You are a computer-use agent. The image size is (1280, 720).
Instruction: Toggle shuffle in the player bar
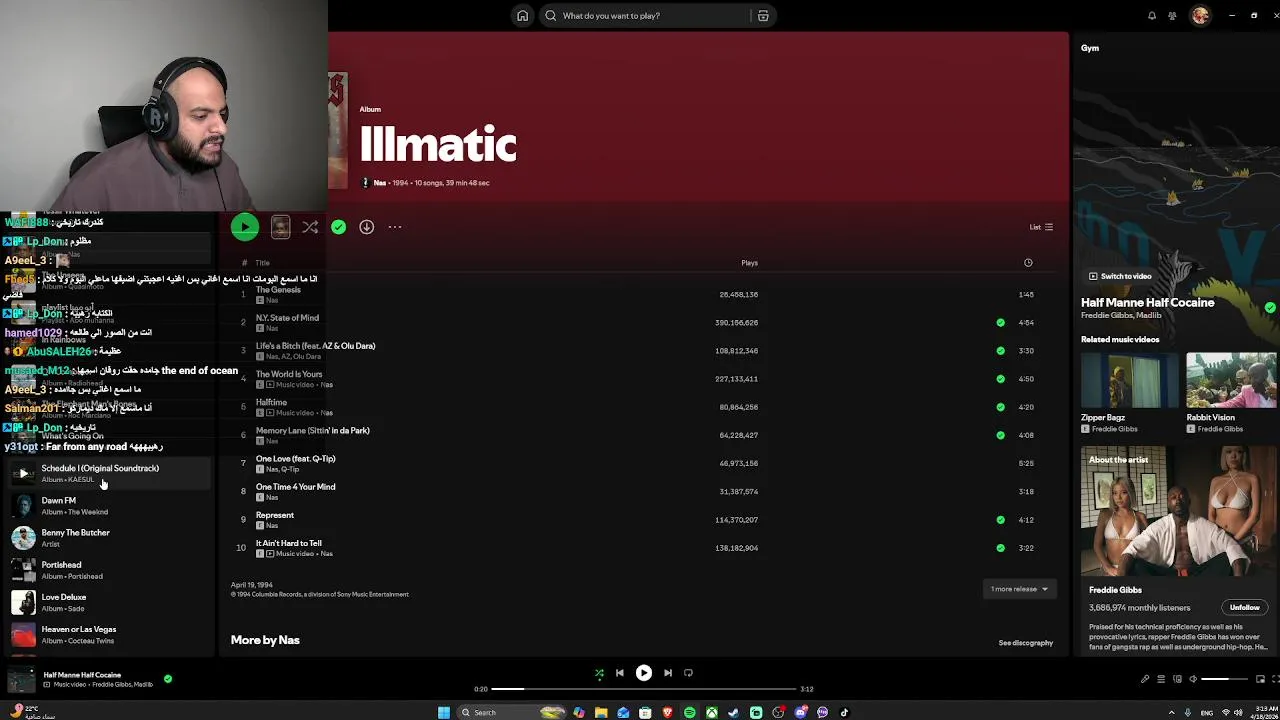coord(599,673)
